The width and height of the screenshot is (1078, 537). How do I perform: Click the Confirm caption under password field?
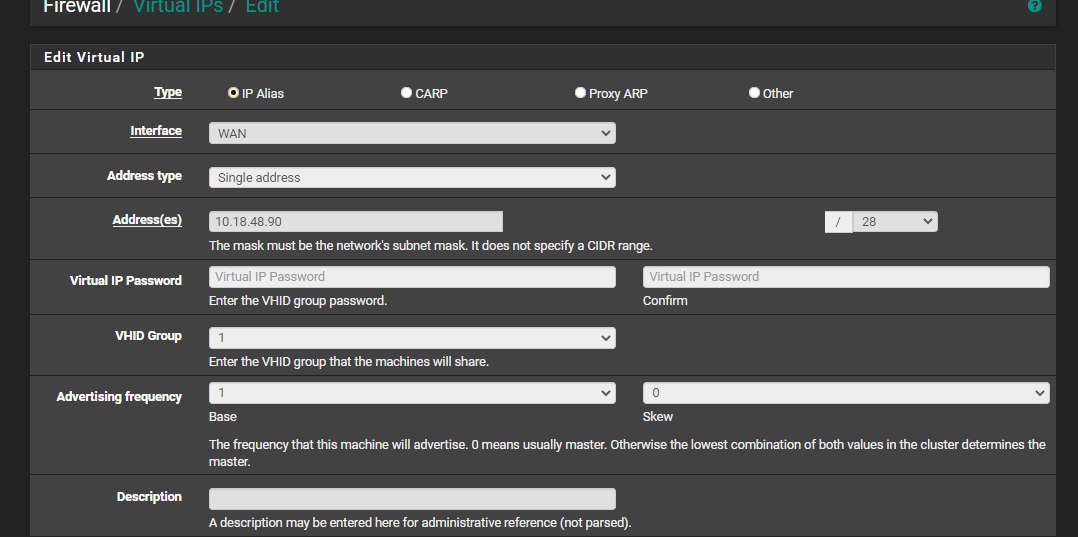pyautogui.click(x=665, y=300)
